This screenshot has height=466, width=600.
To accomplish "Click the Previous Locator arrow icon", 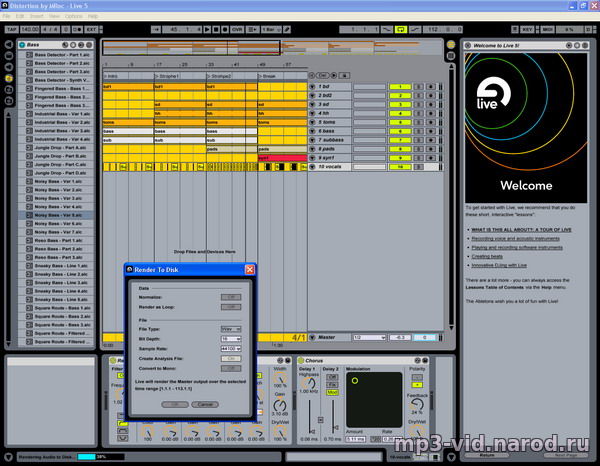I will (x=312, y=75).
